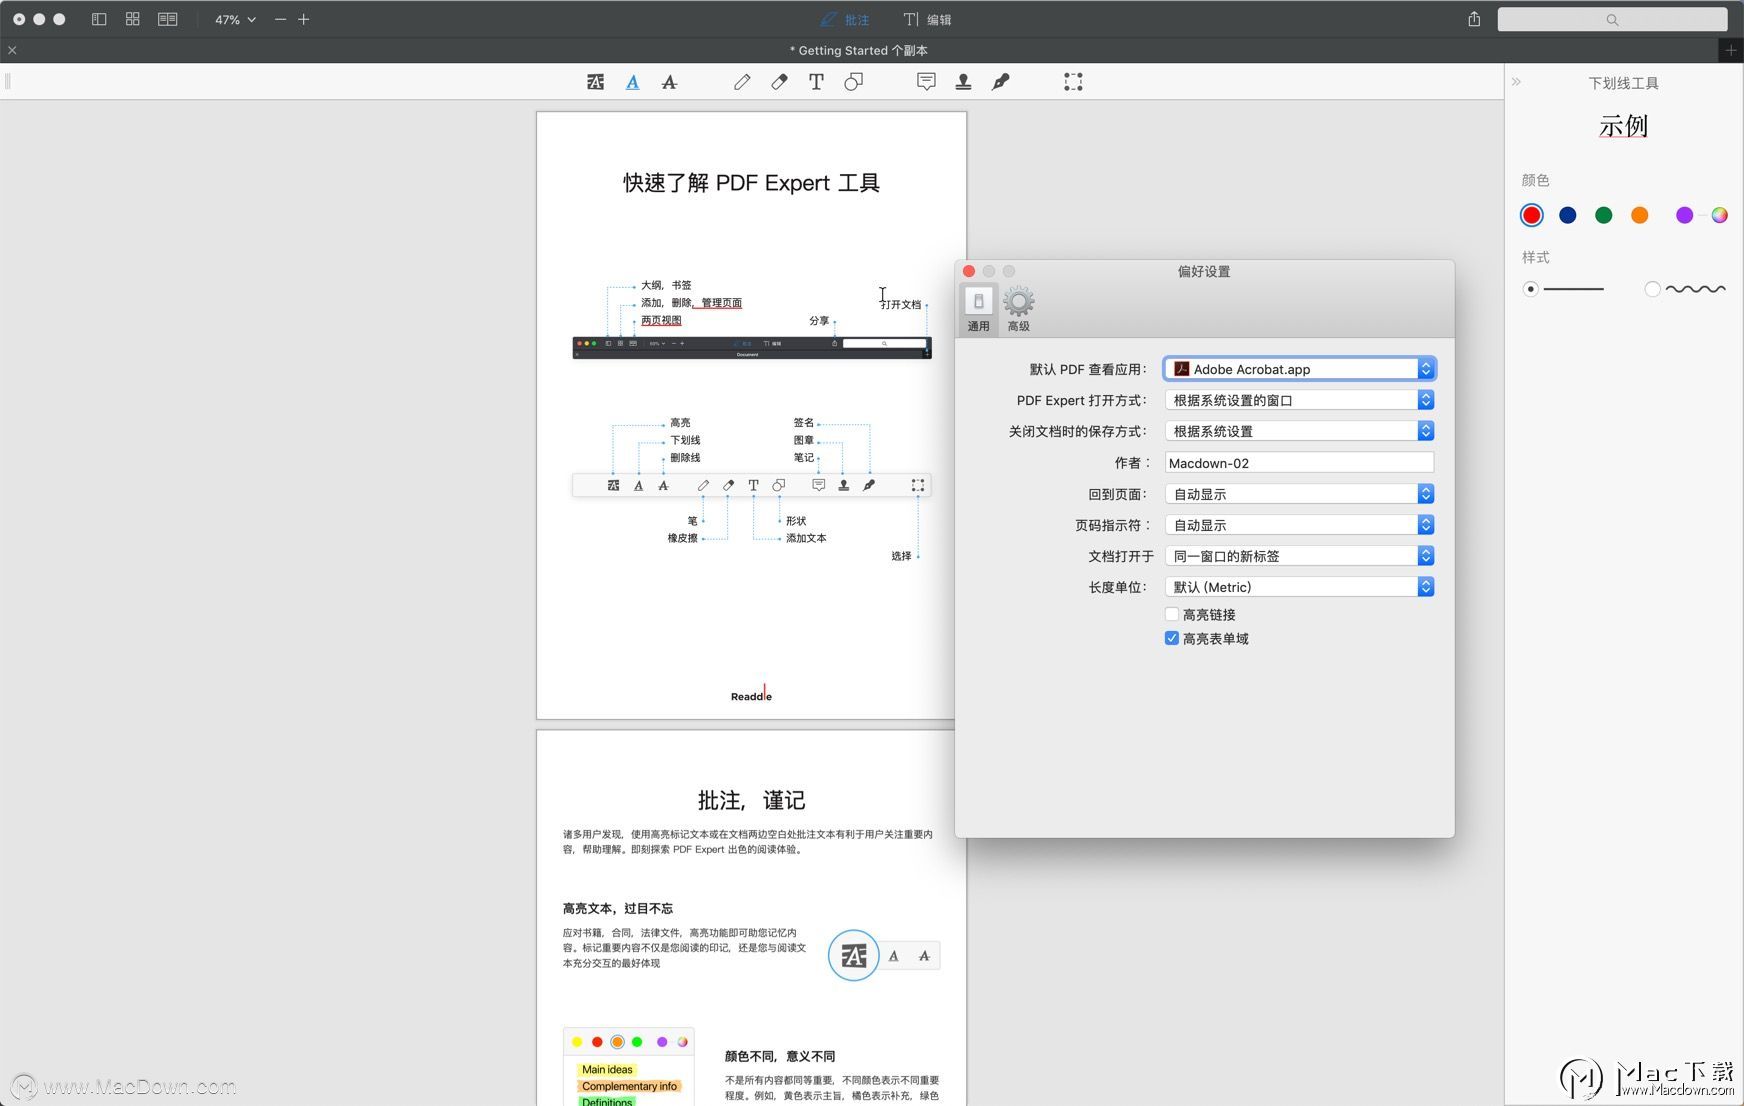1744x1106 pixels.
Task: Open the 文档打开于 dropdown
Action: point(1300,556)
